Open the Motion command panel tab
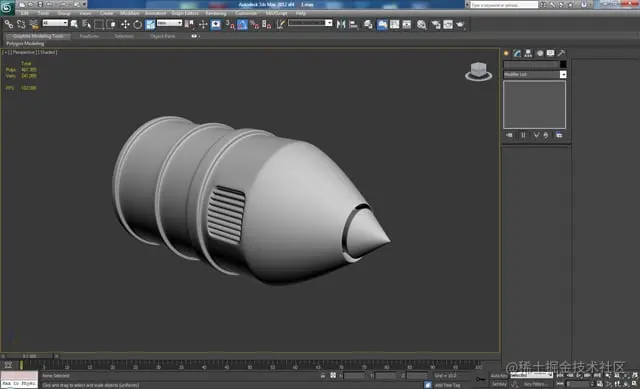Screen dimensions: 640x389 pyautogui.click(x=540, y=53)
